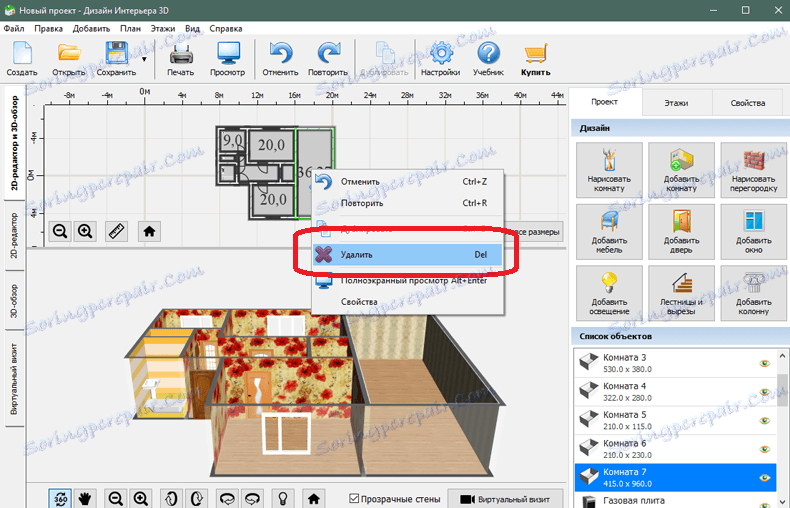Image resolution: width=790 pixels, height=508 pixels.
Task: Open a project with Открыть icon
Action: click(x=69, y=58)
